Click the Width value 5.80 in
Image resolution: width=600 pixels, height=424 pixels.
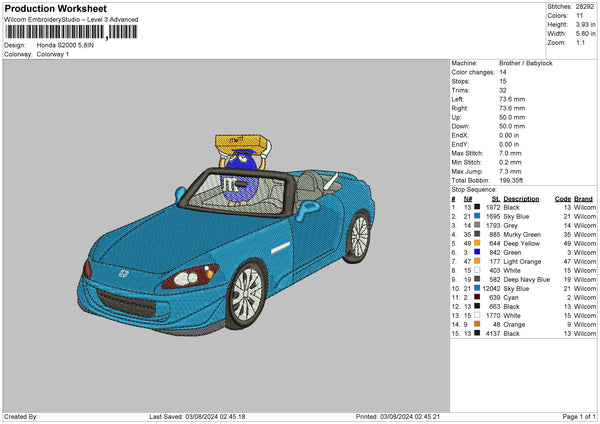pyautogui.click(x=585, y=34)
